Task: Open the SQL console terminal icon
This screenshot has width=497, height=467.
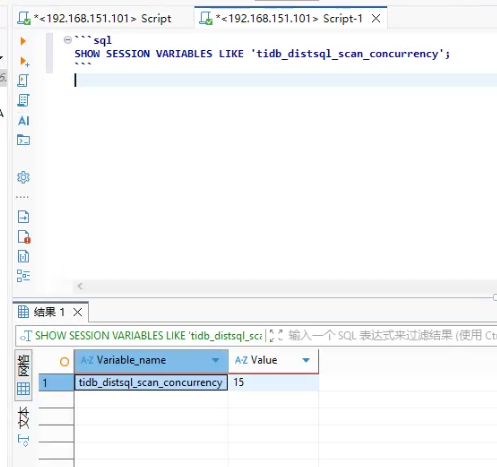Action: click(23, 140)
